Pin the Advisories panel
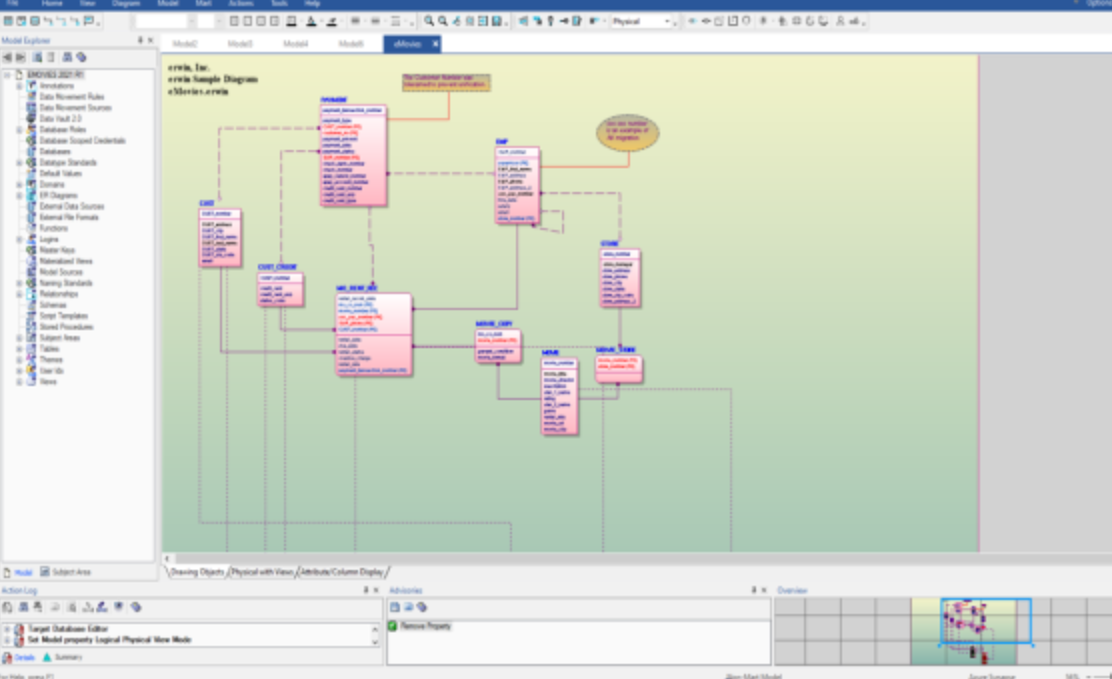The image size is (1112, 679). pyautogui.click(x=754, y=590)
